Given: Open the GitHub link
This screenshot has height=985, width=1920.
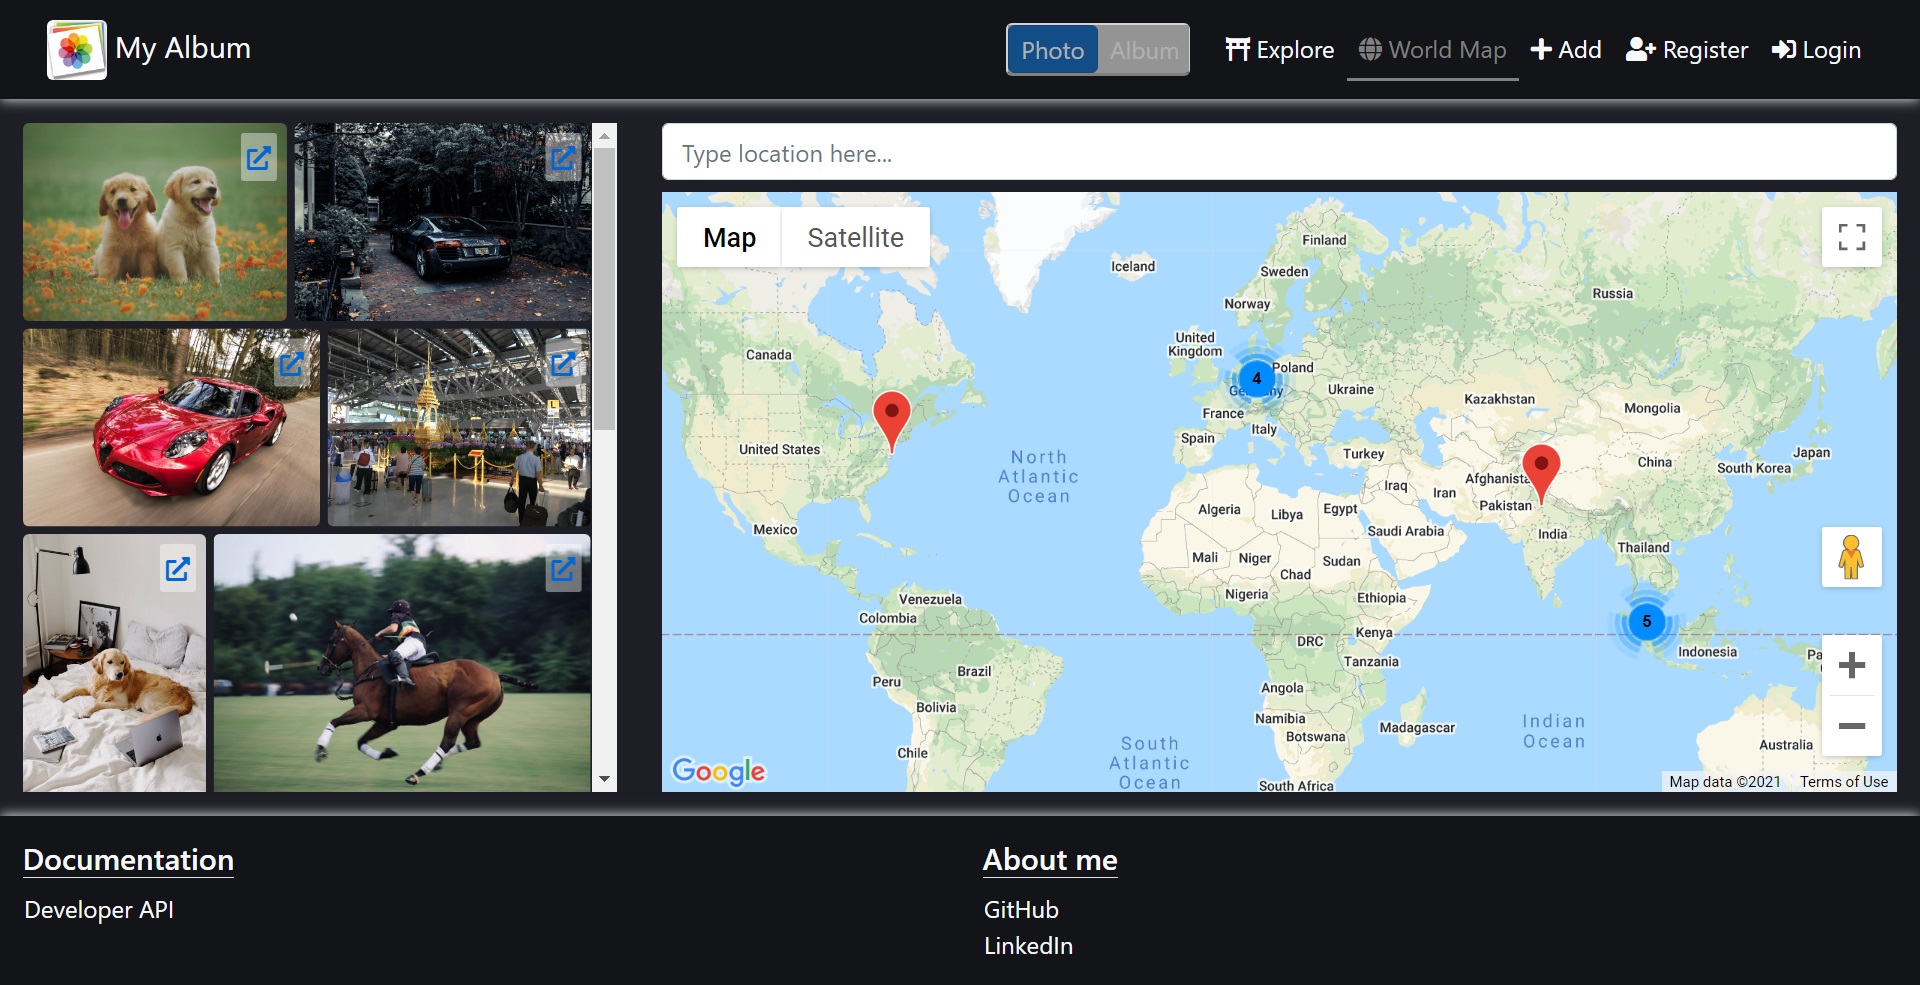Looking at the screenshot, I should 1021,910.
